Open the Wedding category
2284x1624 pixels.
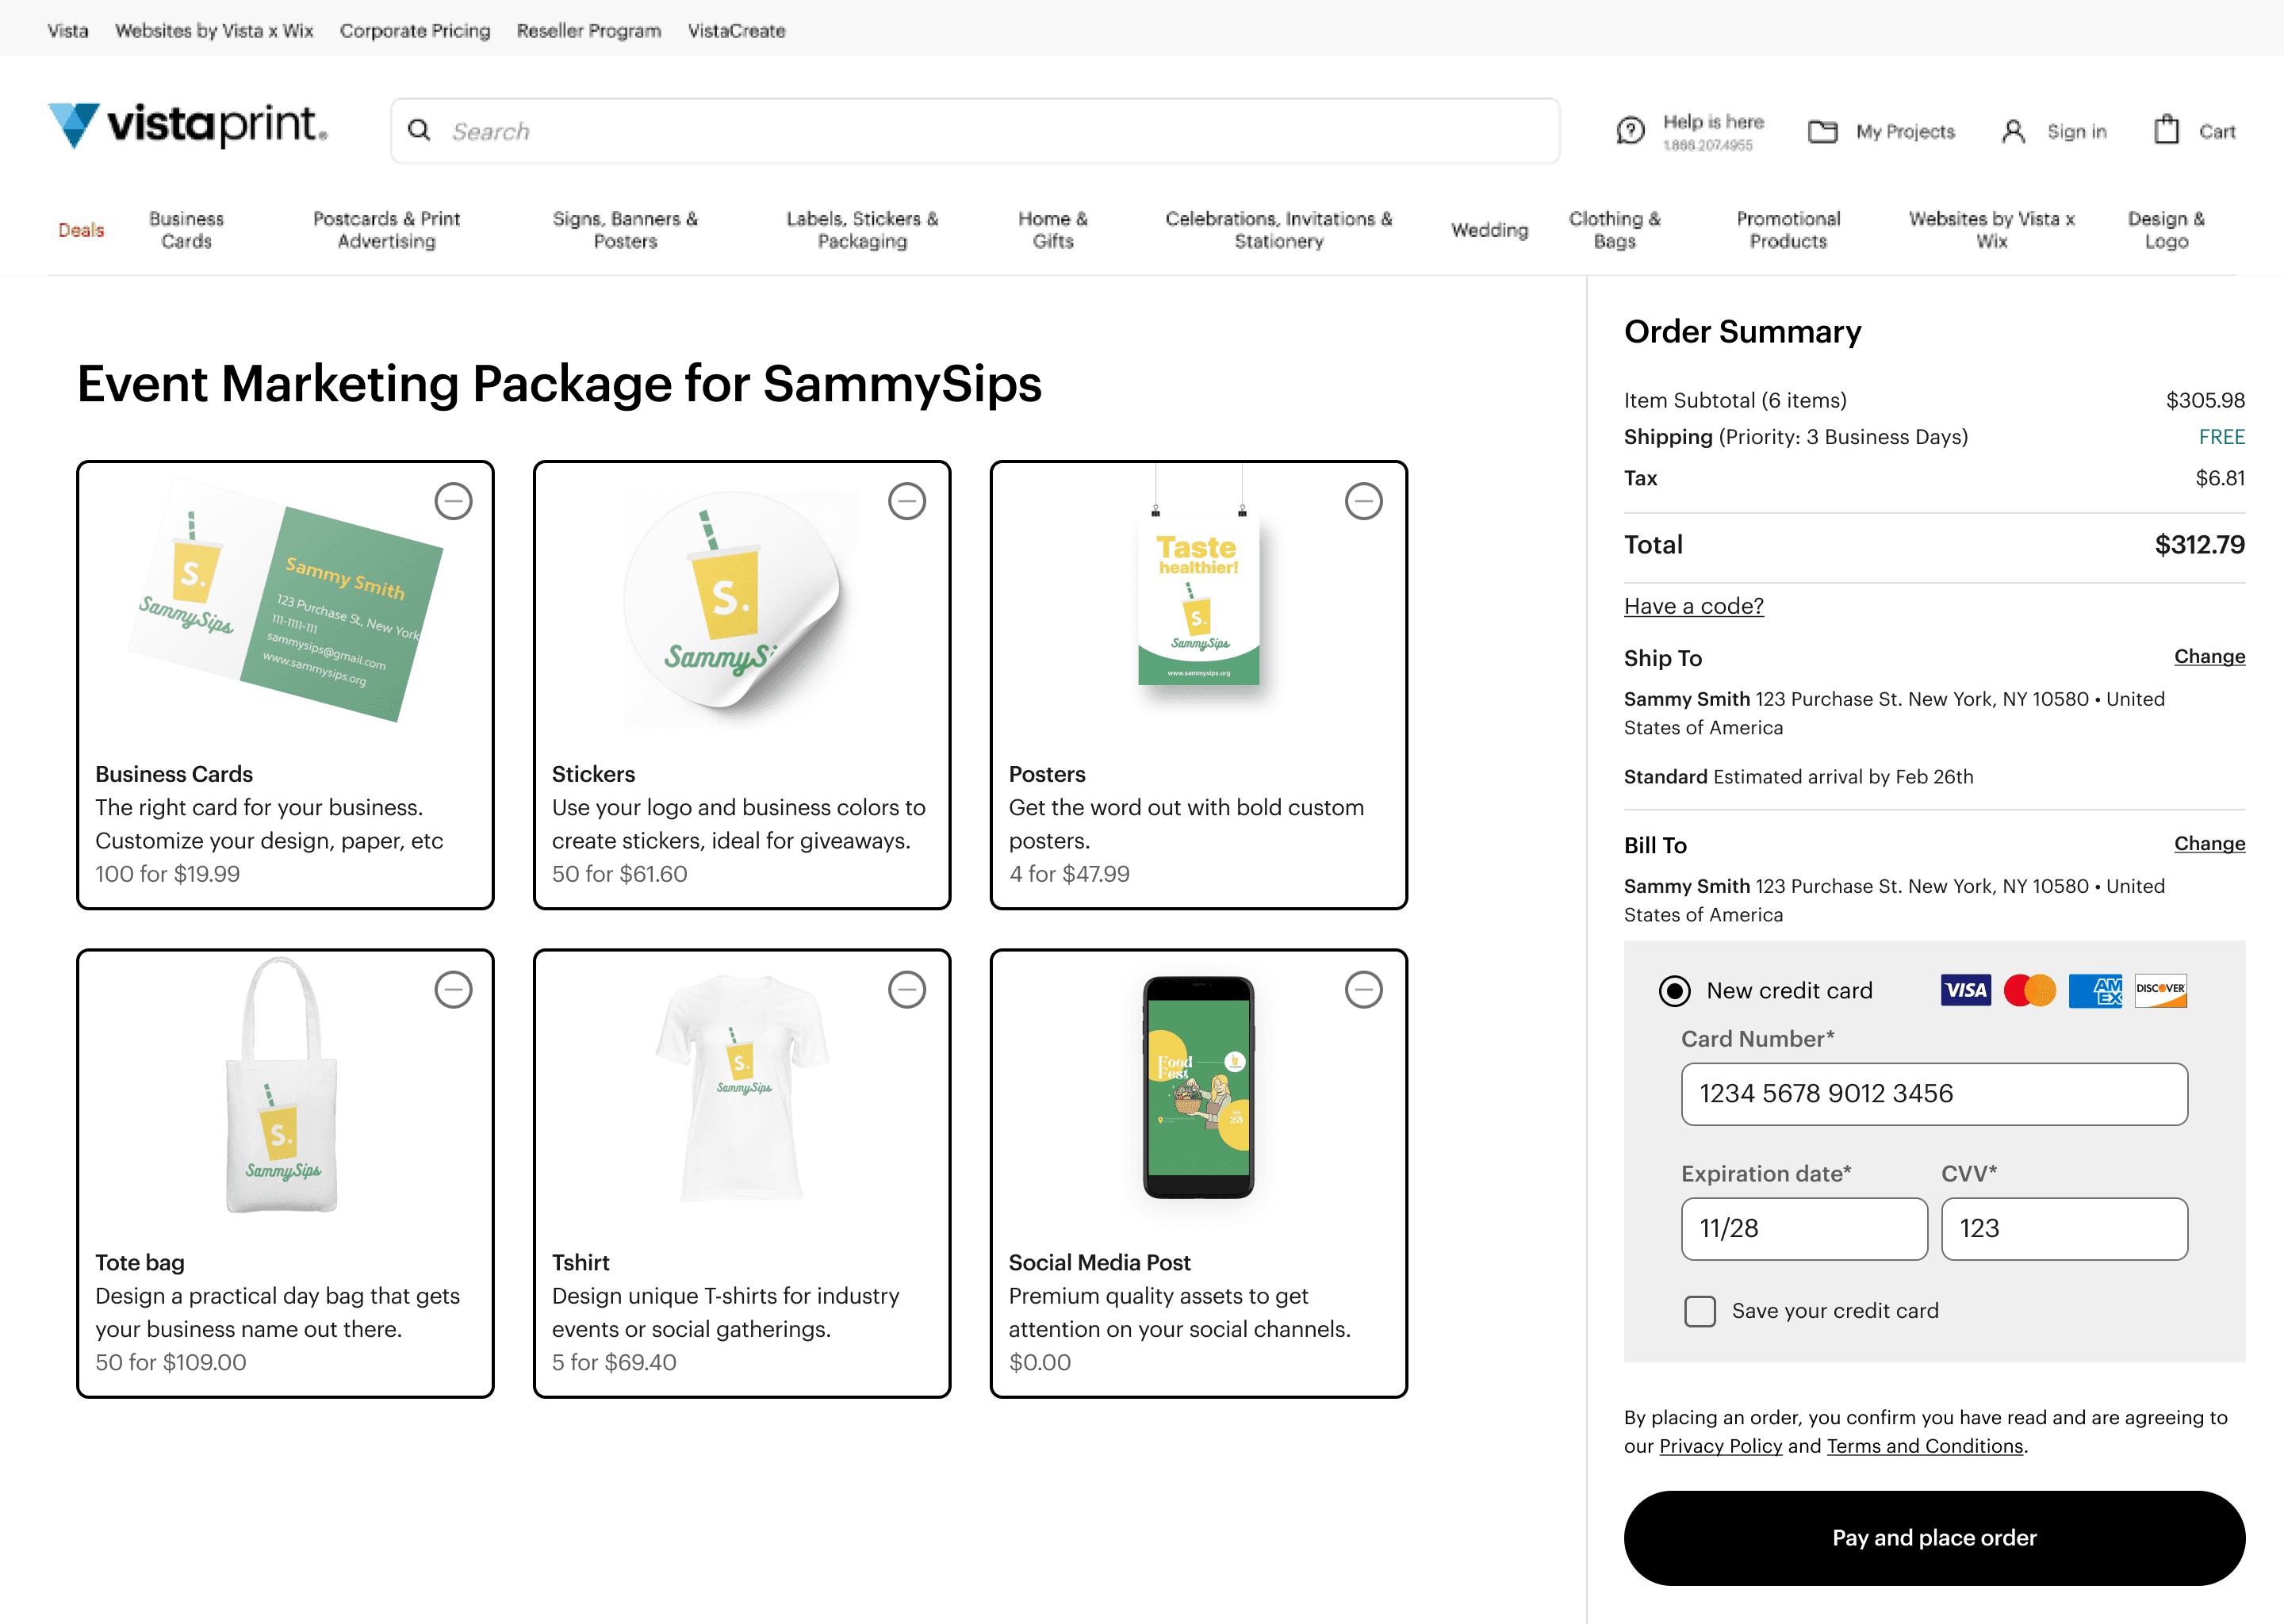1489,229
